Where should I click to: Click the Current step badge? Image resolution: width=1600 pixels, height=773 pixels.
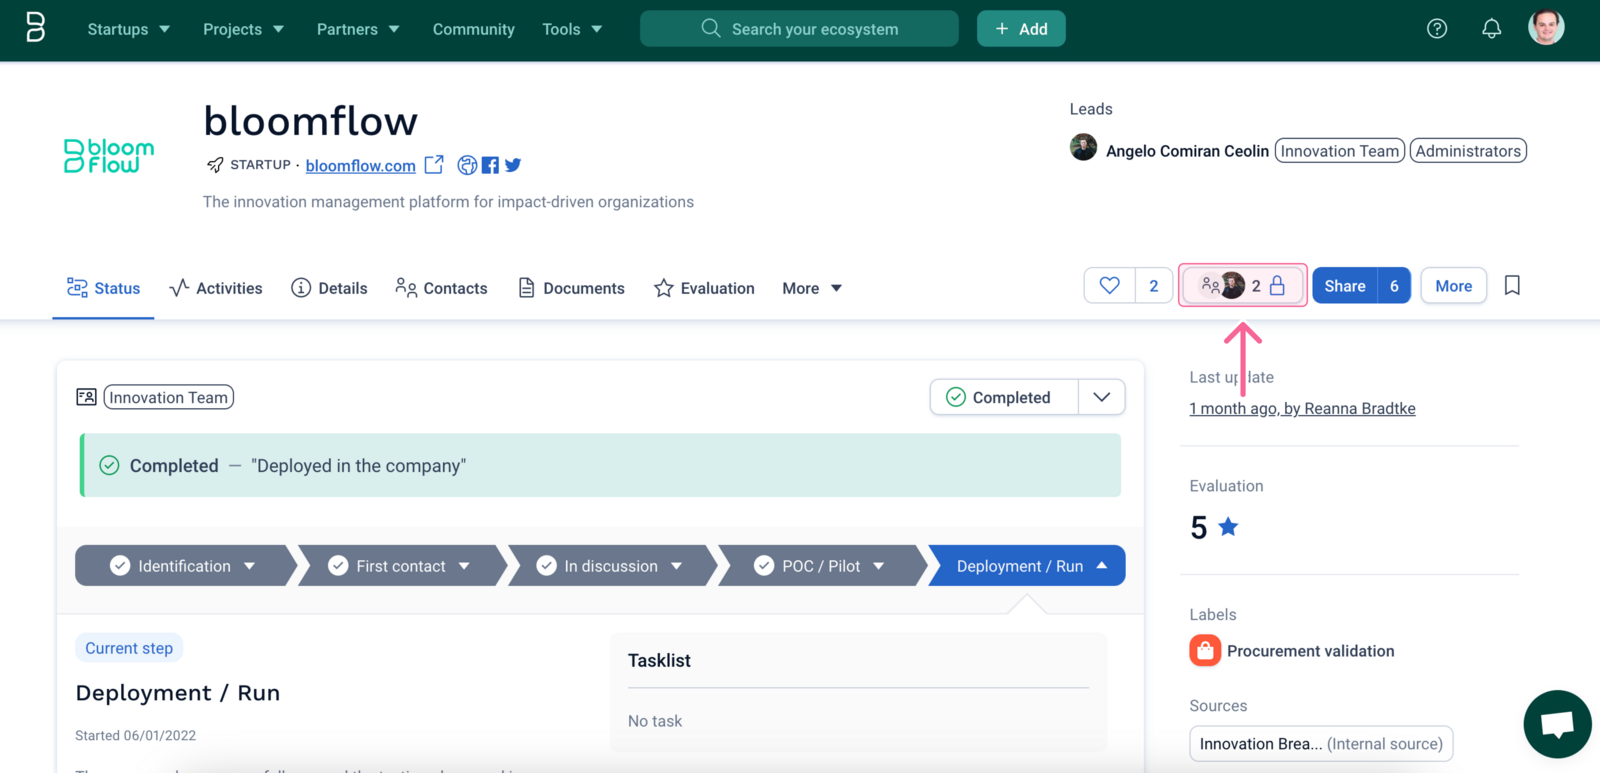pyautogui.click(x=129, y=648)
